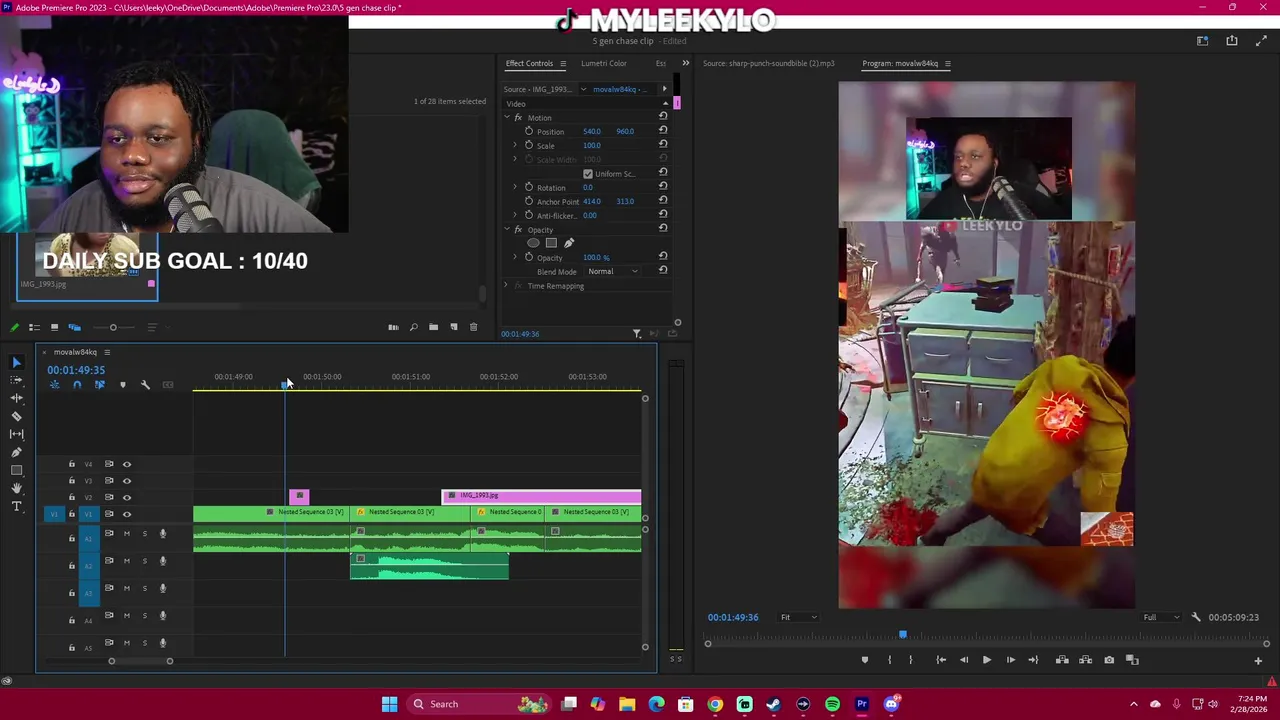Switch Project panel to list view
This screenshot has height=720, width=1280.
(x=34, y=327)
